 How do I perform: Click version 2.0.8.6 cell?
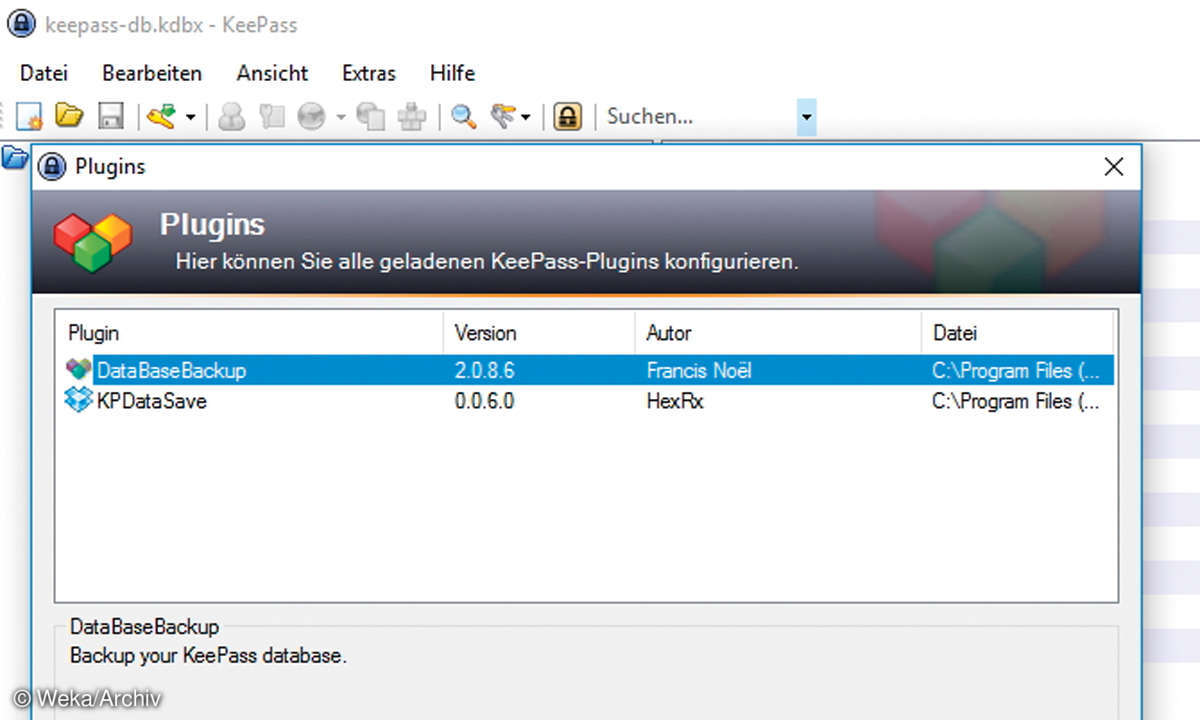(x=485, y=370)
